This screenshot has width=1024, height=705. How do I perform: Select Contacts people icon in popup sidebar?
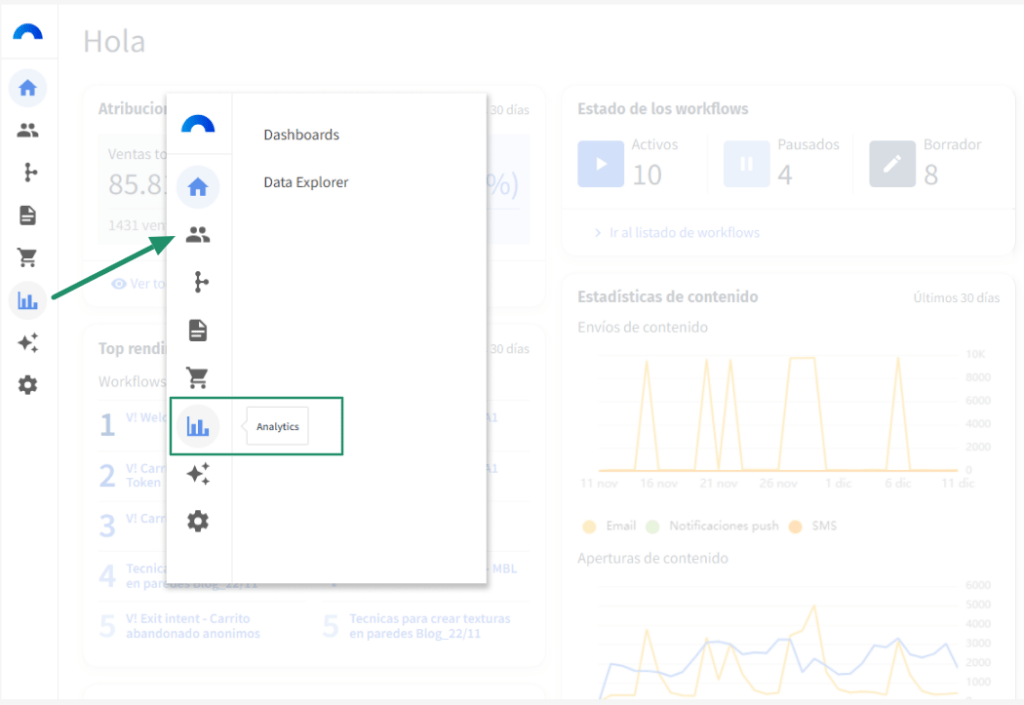click(198, 234)
